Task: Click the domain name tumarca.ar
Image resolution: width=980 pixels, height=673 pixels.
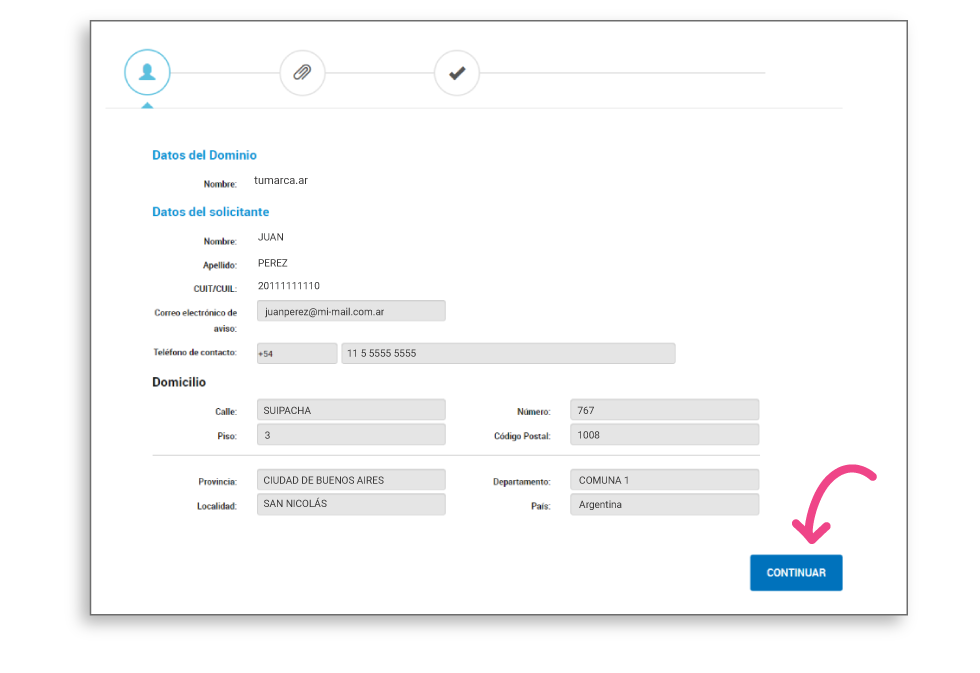Action: click(x=281, y=181)
